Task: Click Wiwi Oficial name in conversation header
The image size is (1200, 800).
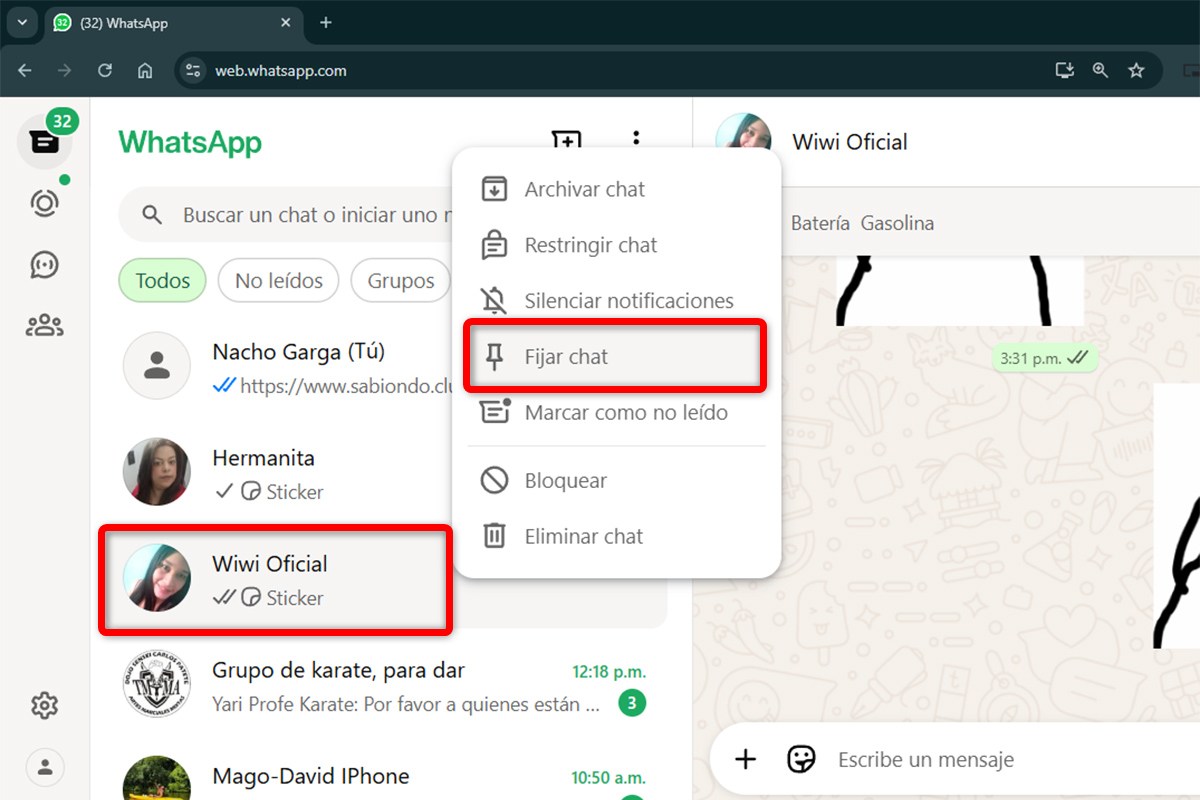Action: pos(850,142)
